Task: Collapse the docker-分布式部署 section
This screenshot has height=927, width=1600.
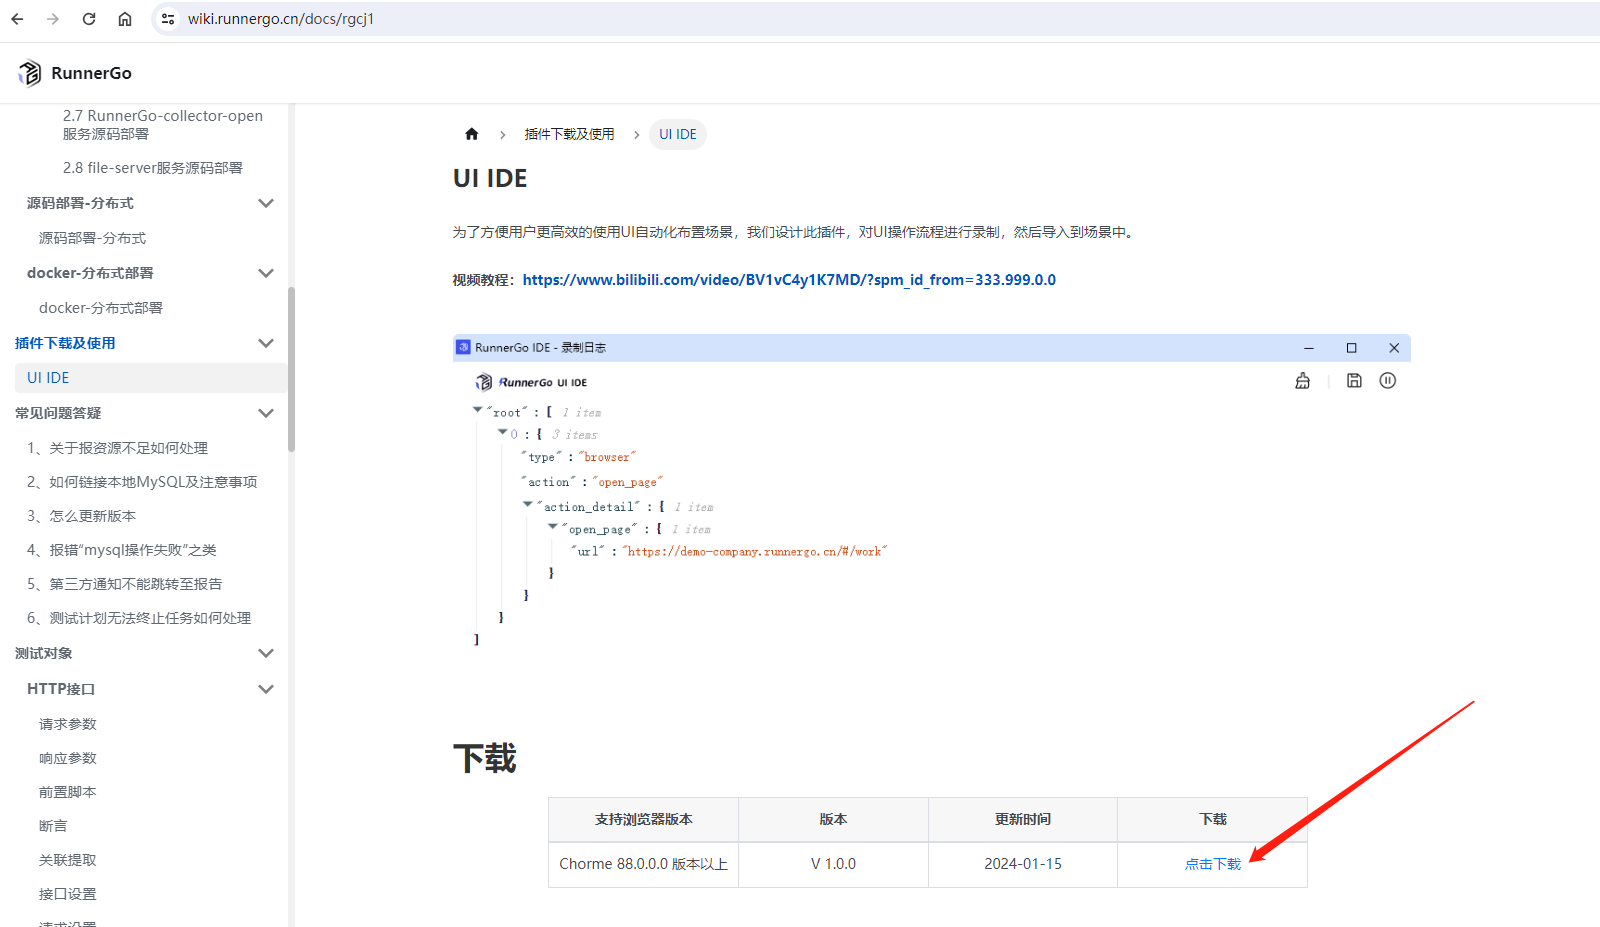Action: (266, 273)
